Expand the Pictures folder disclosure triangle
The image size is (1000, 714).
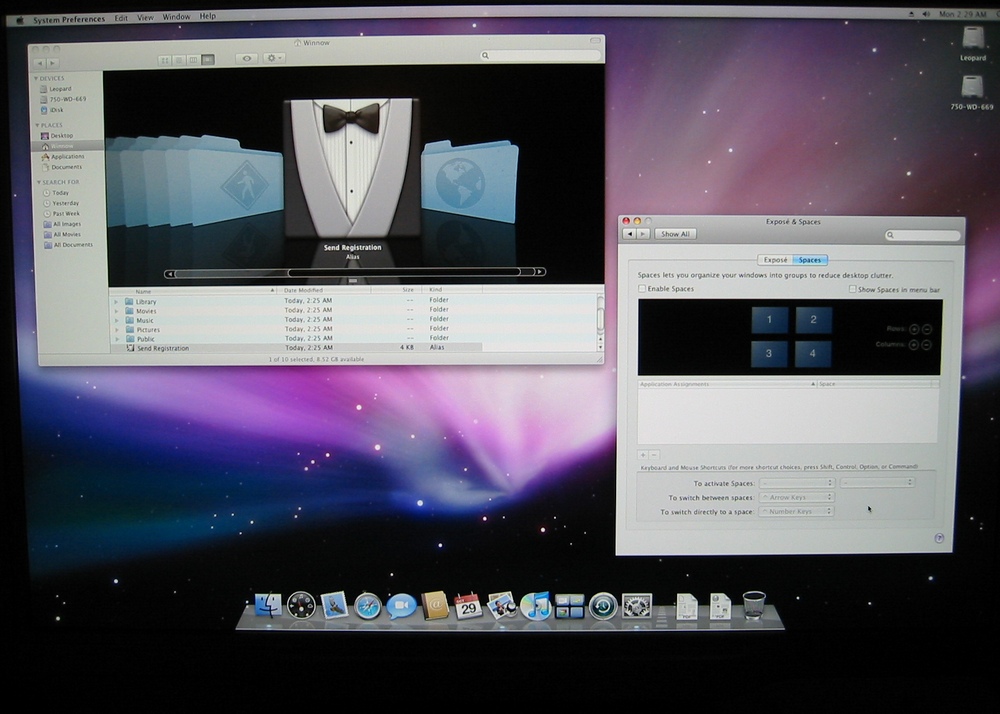117,330
